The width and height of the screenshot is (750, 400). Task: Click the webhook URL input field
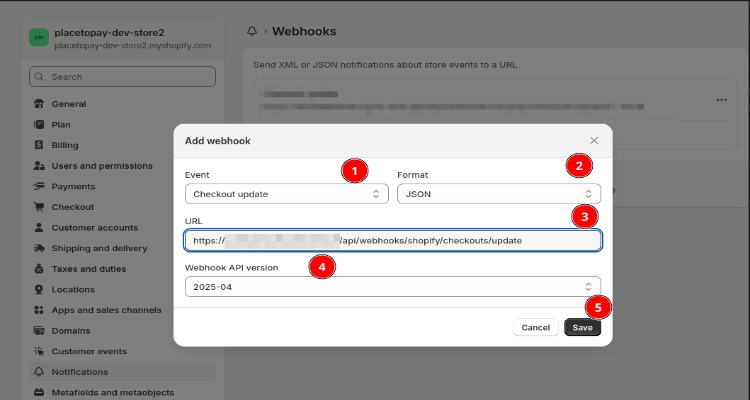pos(393,240)
